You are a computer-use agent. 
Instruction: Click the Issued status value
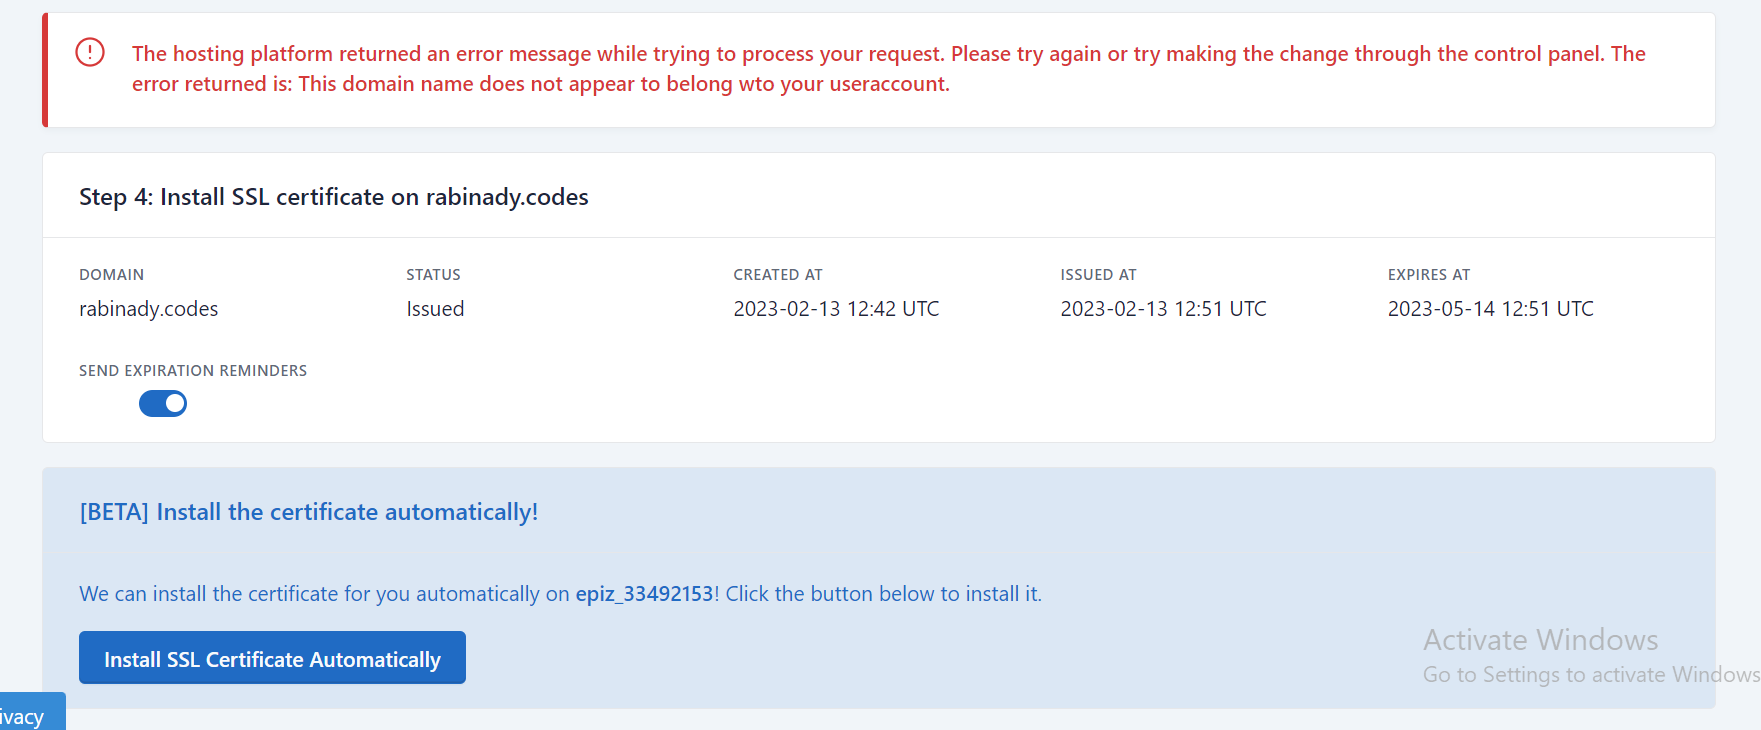[435, 309]
